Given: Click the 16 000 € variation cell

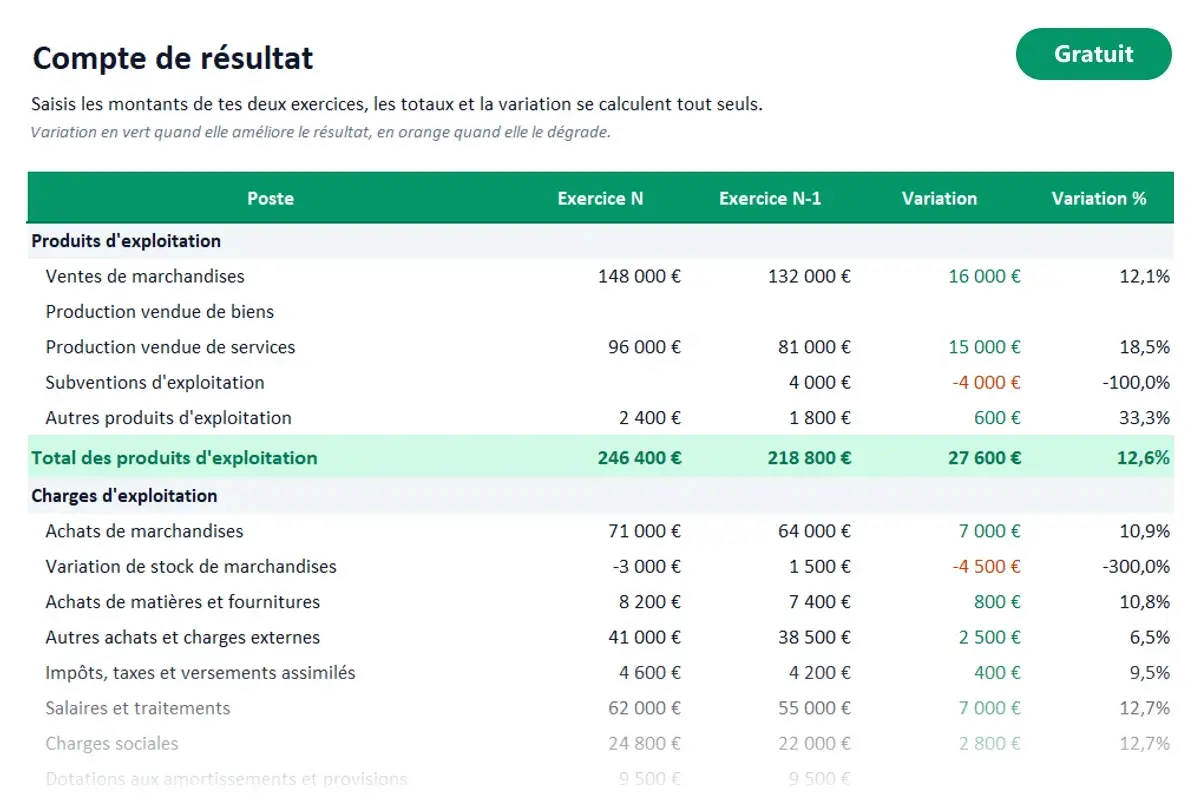Looking at the screenshot, I should pos(984,276).
